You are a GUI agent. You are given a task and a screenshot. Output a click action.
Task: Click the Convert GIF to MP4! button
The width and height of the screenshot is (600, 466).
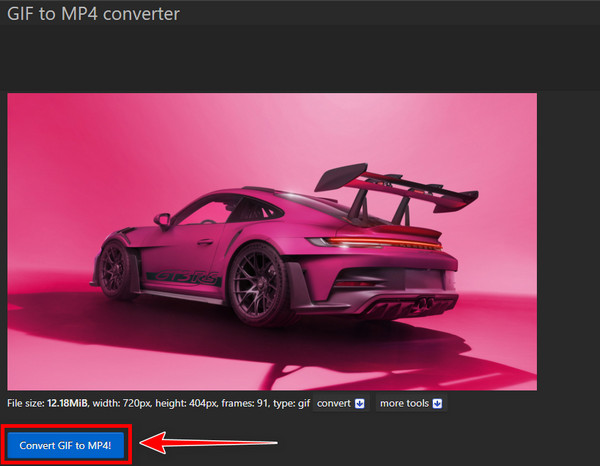[x=65, y=445]
